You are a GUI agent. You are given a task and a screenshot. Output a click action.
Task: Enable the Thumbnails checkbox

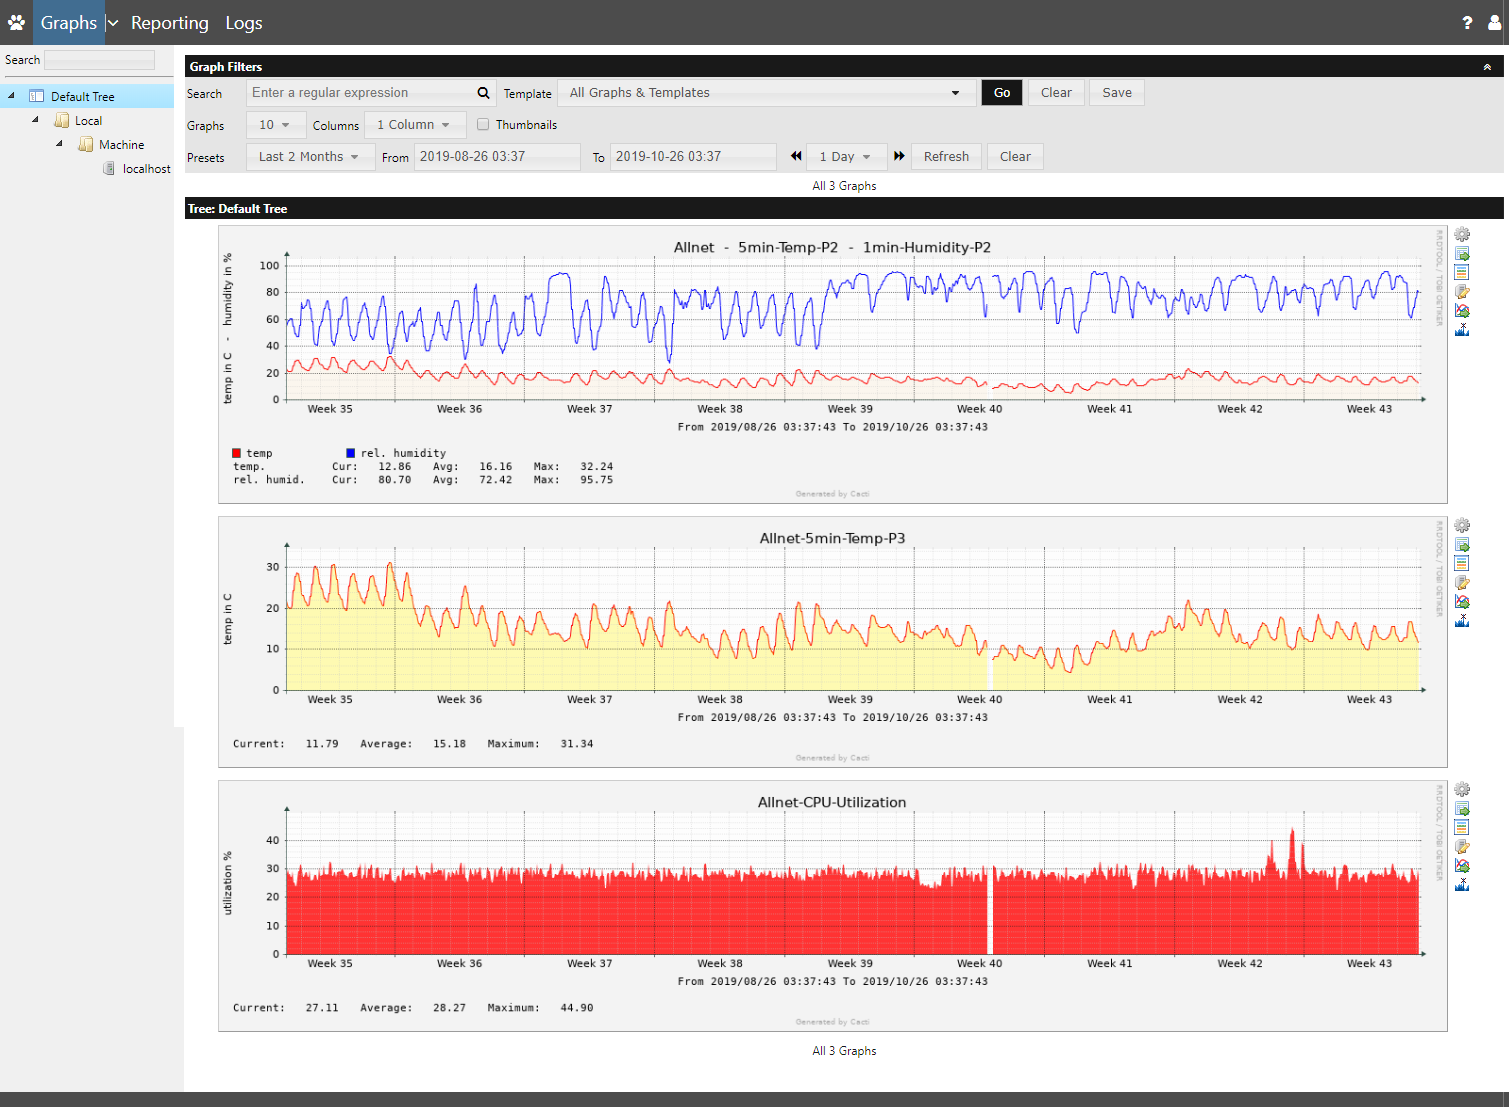(483, 124)
